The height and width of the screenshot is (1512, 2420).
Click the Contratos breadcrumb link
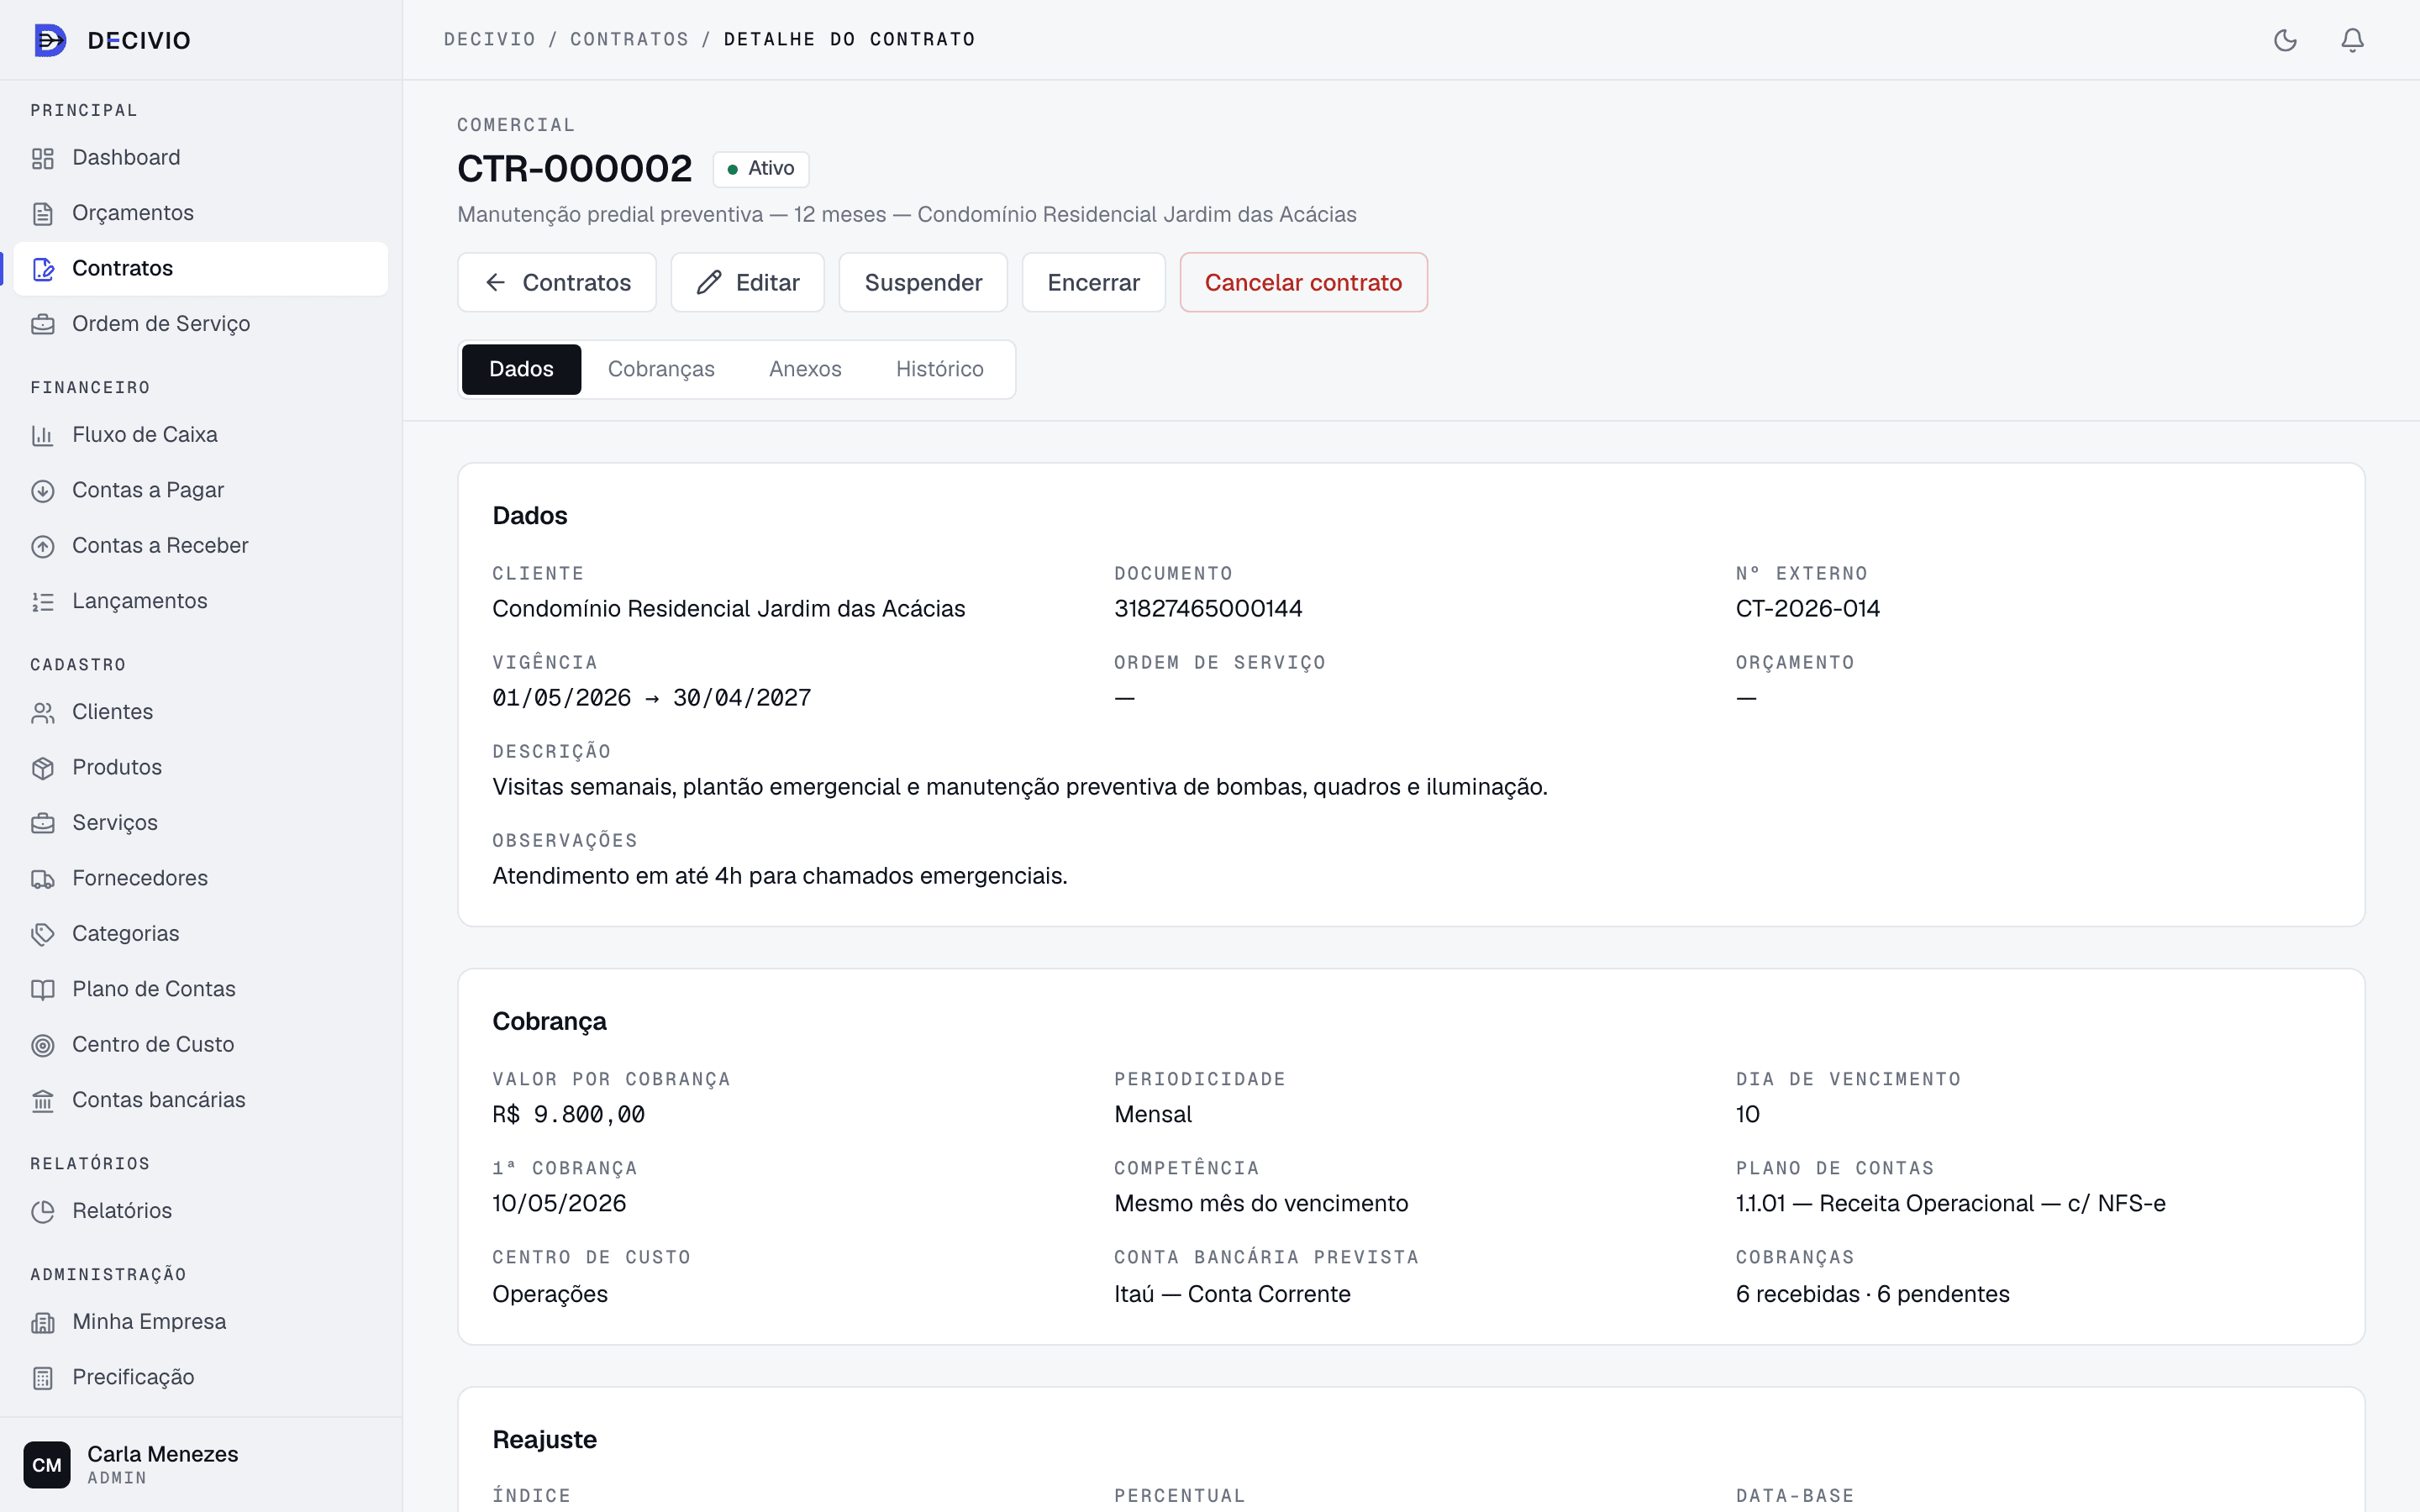[629, 39]
